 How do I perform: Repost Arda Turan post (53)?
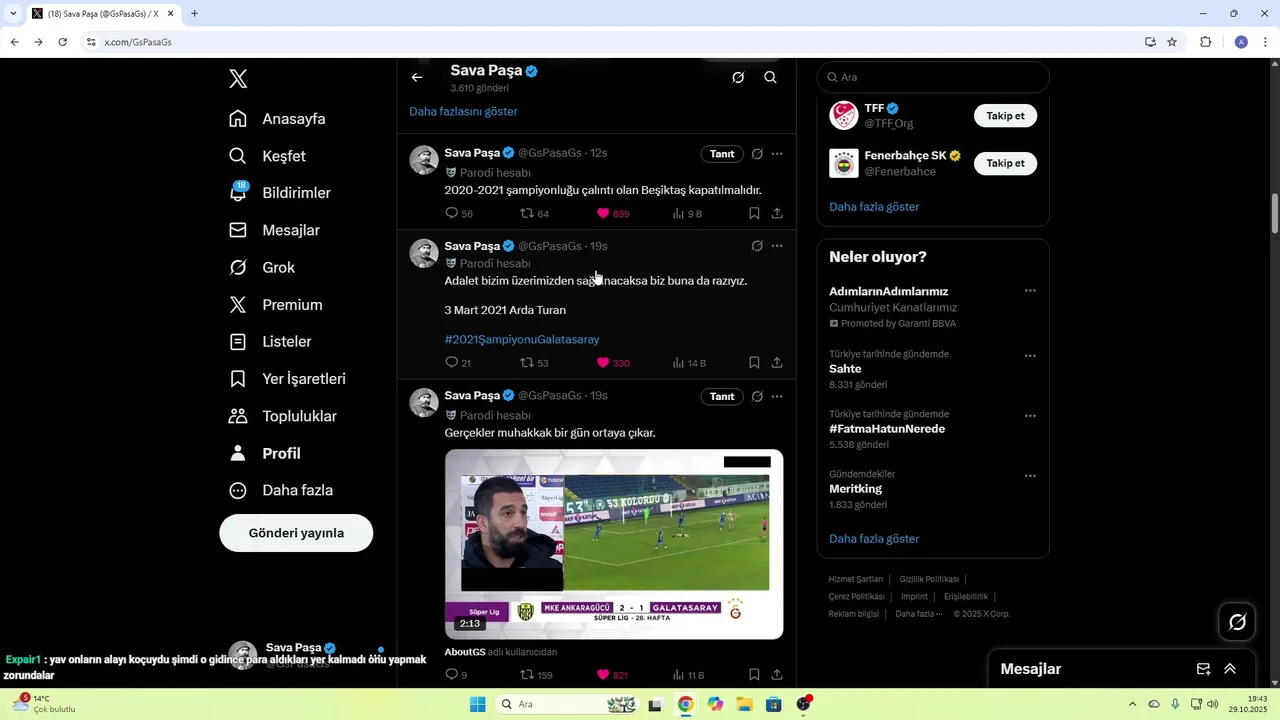point(535,363)
